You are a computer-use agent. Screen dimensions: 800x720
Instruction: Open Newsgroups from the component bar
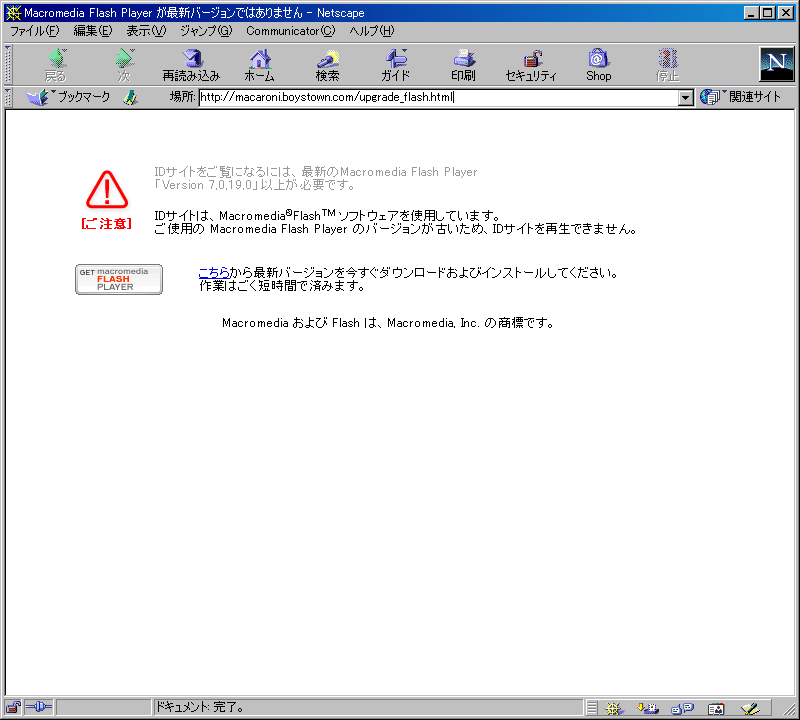pyautogui.click(x=682, y=708)
